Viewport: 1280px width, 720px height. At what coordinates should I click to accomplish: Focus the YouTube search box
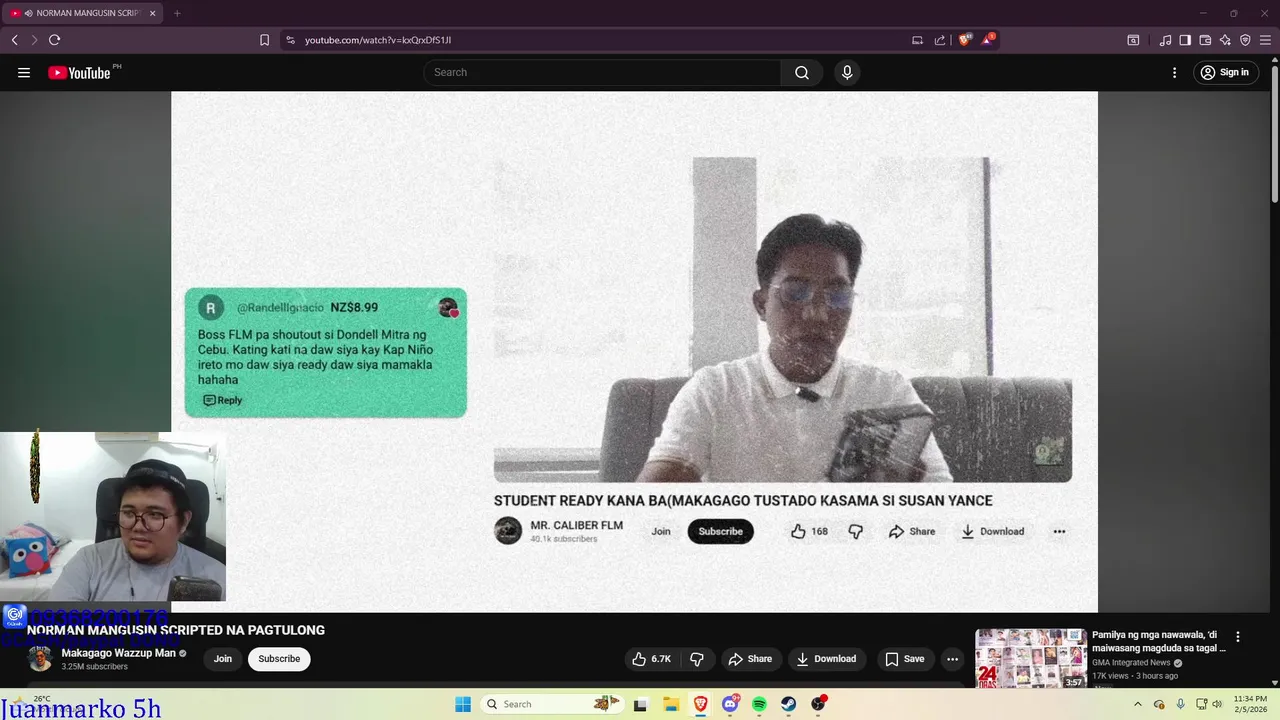click(x=603, y=72)
